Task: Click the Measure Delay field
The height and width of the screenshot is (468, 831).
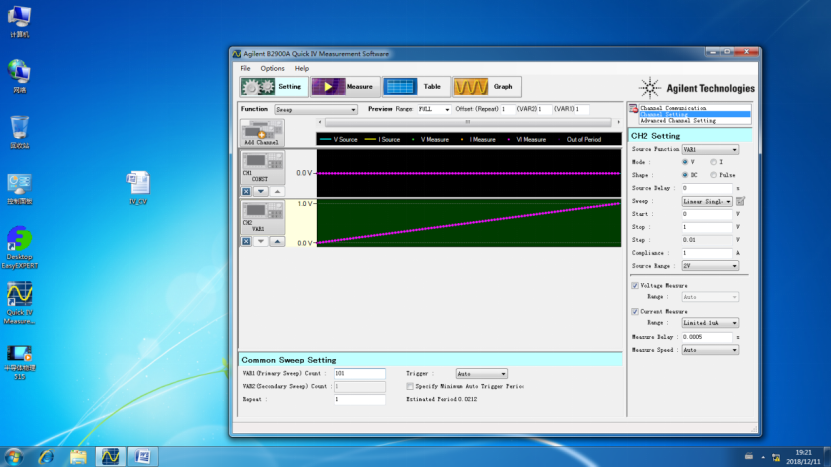Action: tap(706, 337)
